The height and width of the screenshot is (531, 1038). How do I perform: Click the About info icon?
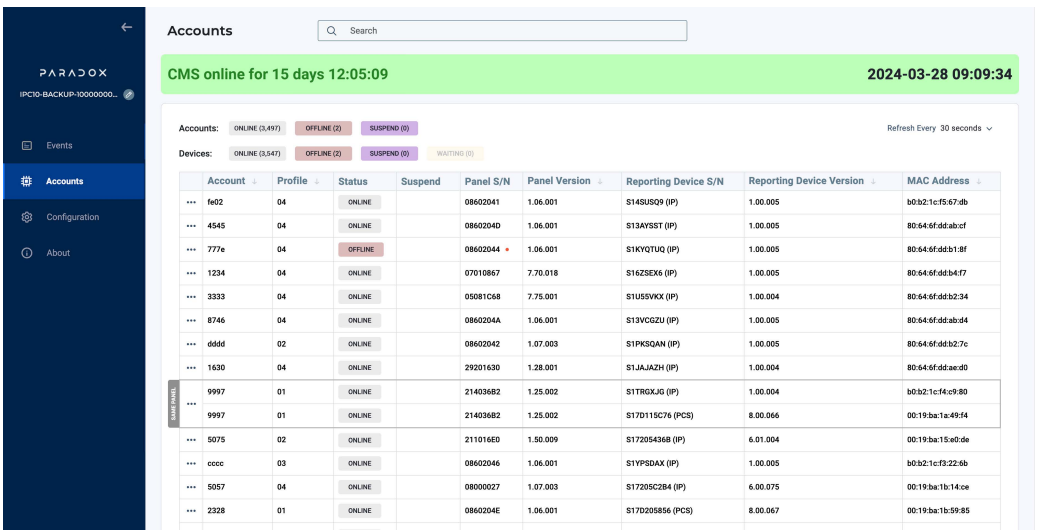click(29, 252)
